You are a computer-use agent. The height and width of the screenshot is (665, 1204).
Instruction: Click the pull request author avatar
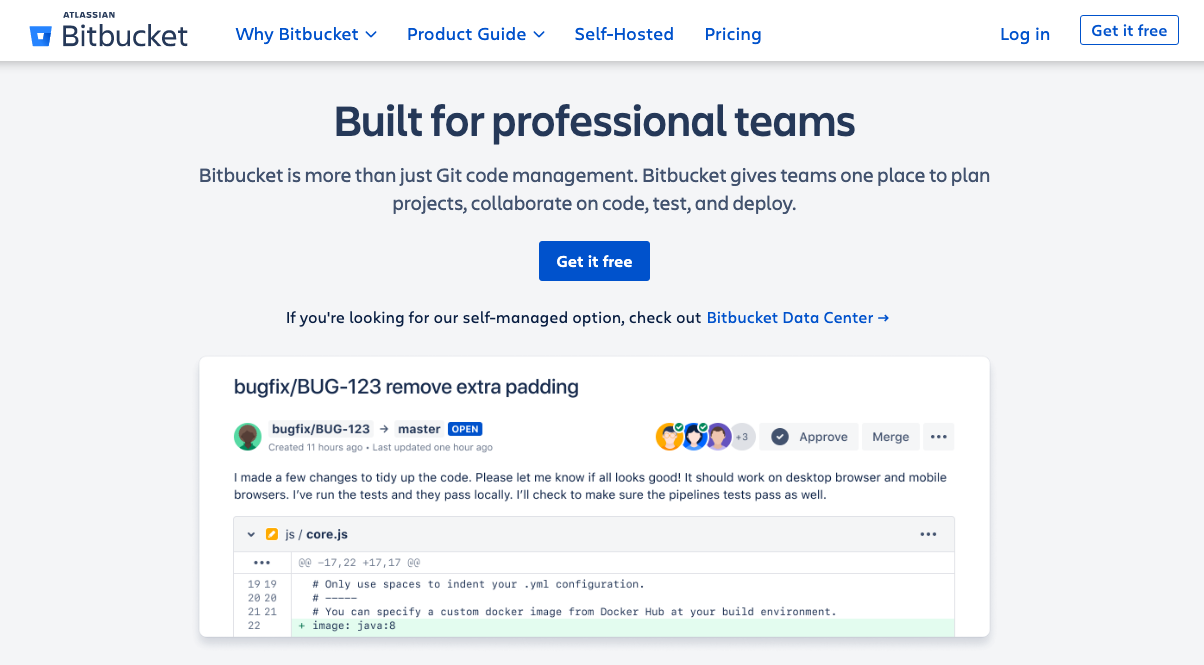point(248,437)
